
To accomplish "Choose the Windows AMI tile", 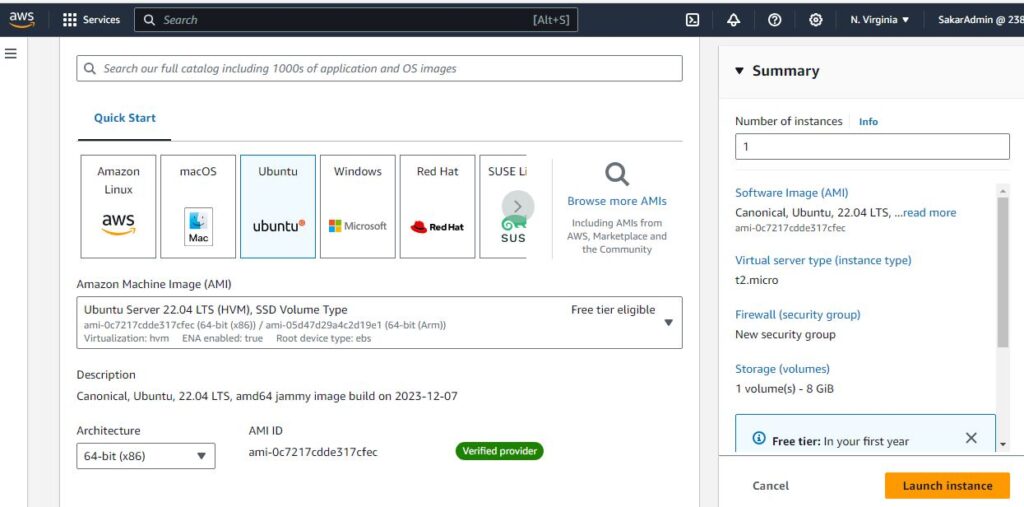I will click(357, 206).
